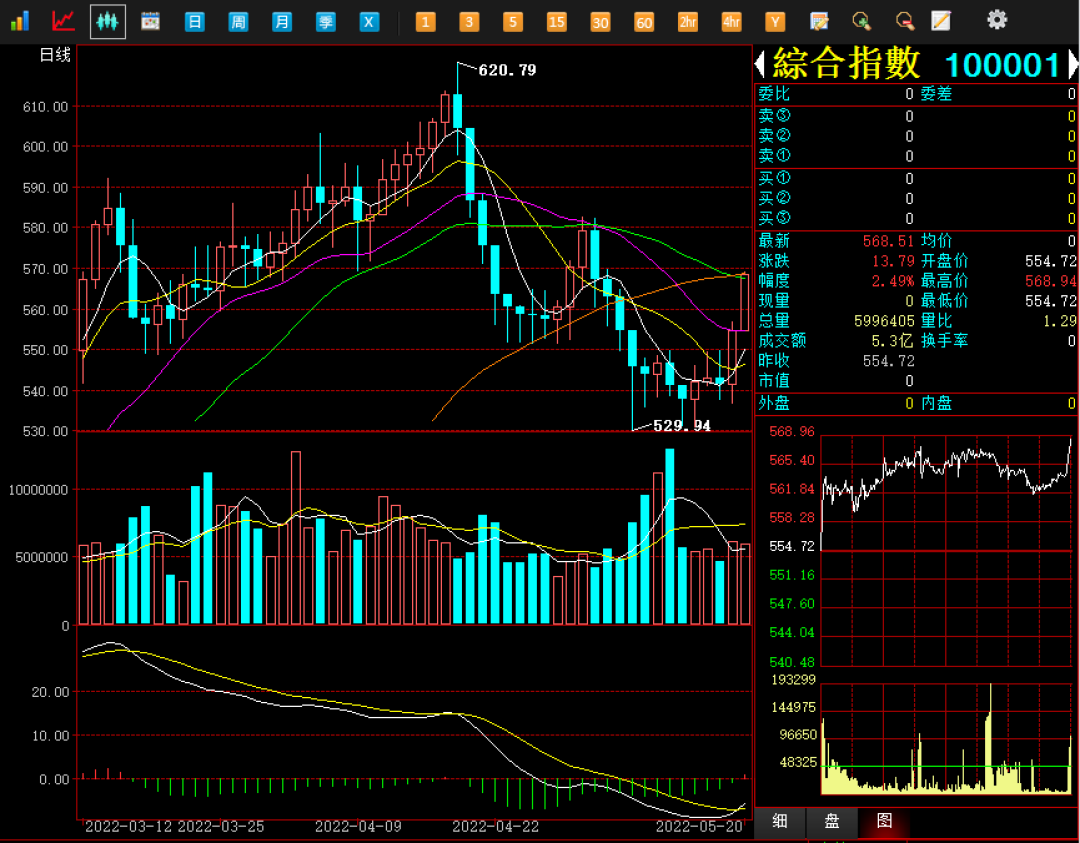Click the 綜合指數 title
The width and height of the screenshot is (1080, 843).
[847, 63]
